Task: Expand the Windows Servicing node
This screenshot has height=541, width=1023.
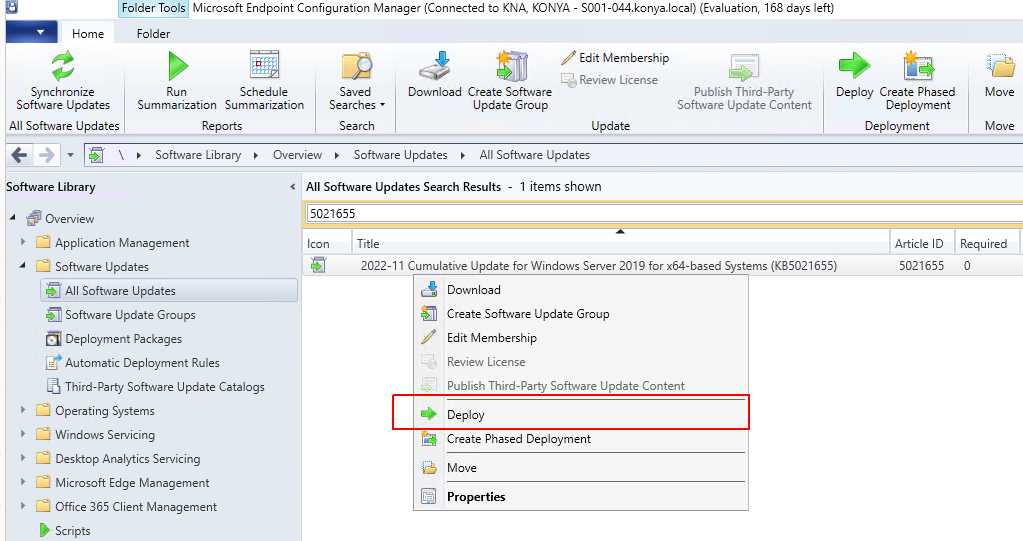Action: pos(23,434)
